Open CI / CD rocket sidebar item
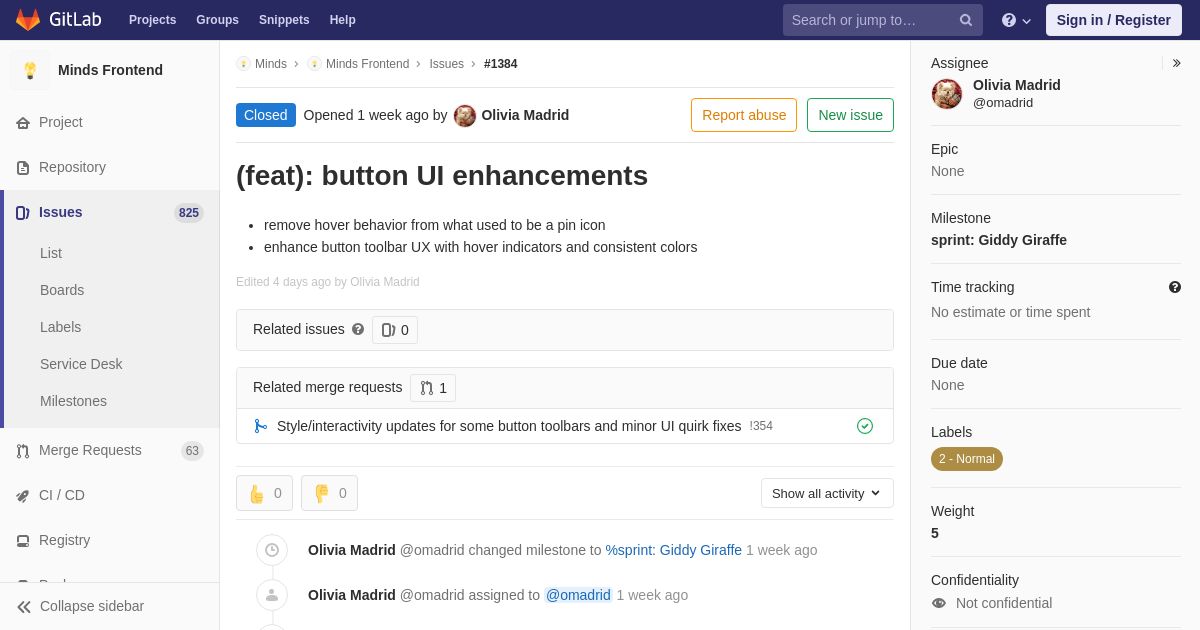This screenshot has height=630, width=1200. pos(23,495)
